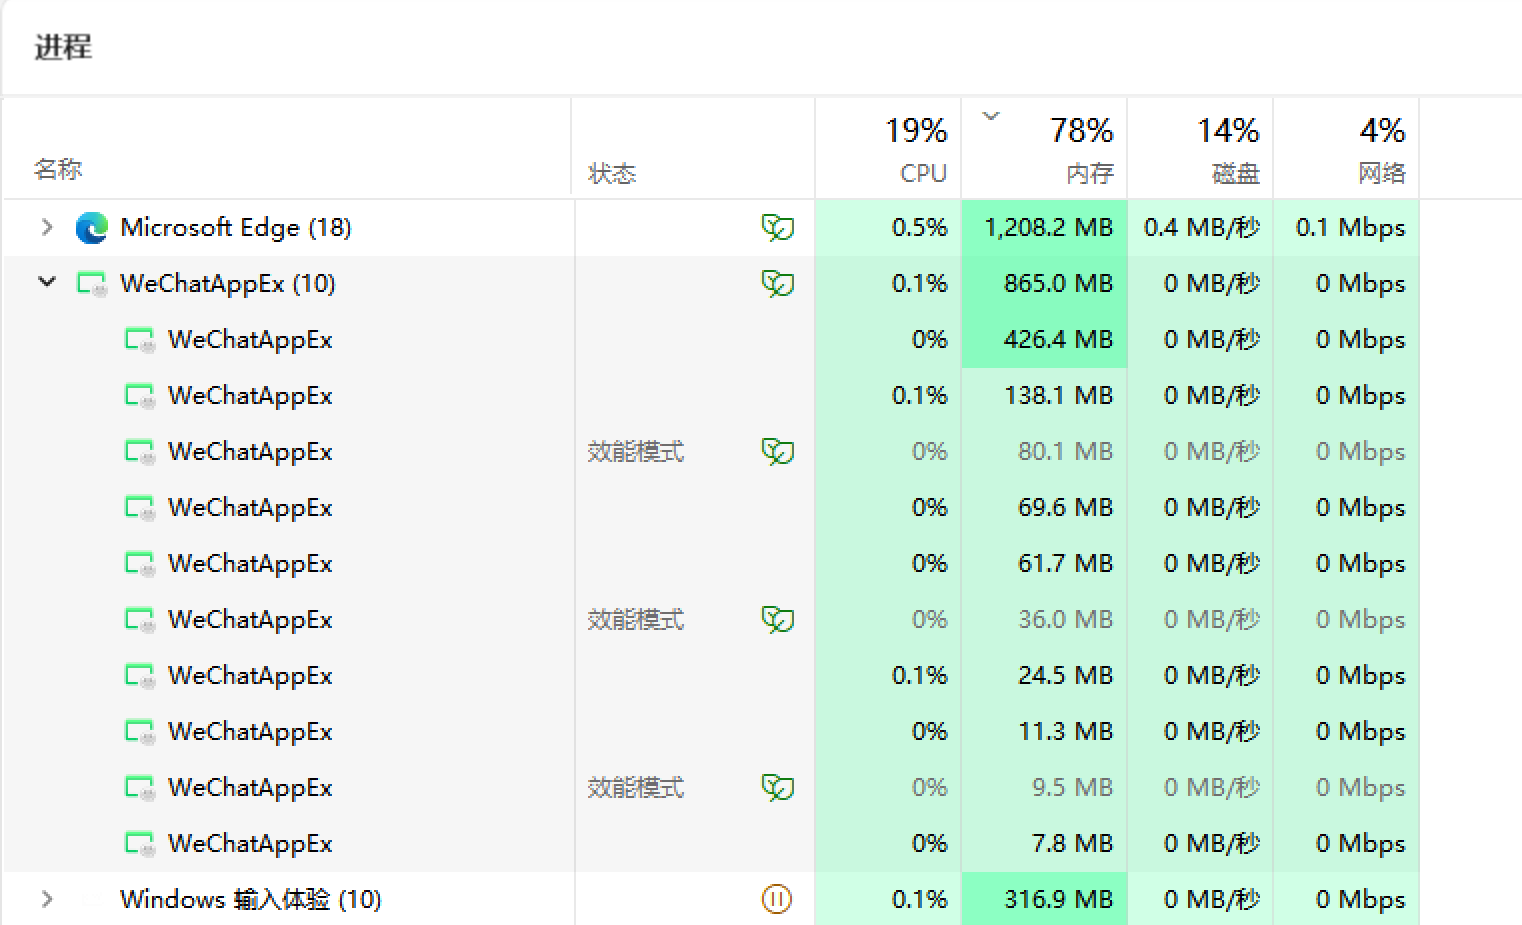Viewport: 1522px width, 925px height.
Task: Click the leaf icon in the 80.1 MB row
Action: tap(777, 452)
